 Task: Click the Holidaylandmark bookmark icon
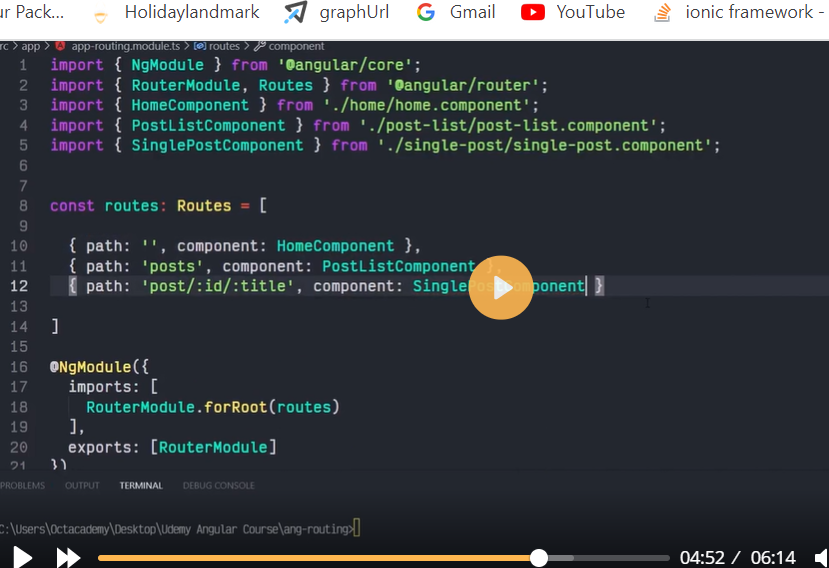point(101,14)
